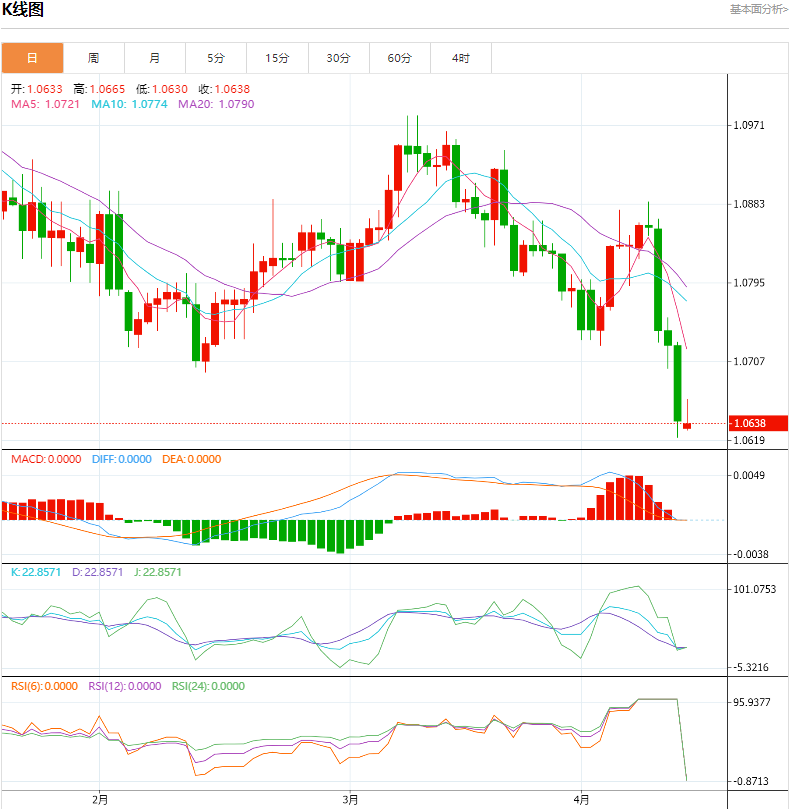Select the 30分 timeframe tab
The image size is (789, 809).
click(338, 58)
